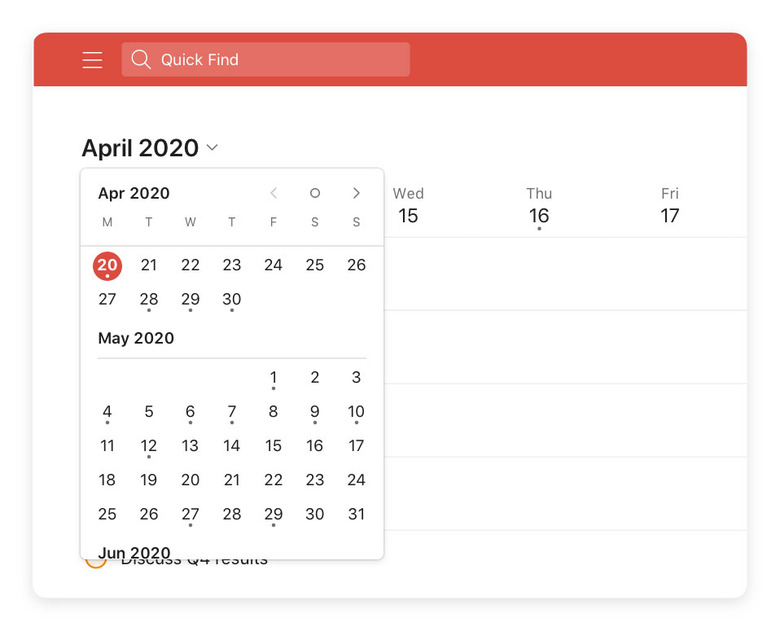The width and height of the screenshot is (780, 631).
Task: Select the Fri 17 day column header
Action: (670, 206)
